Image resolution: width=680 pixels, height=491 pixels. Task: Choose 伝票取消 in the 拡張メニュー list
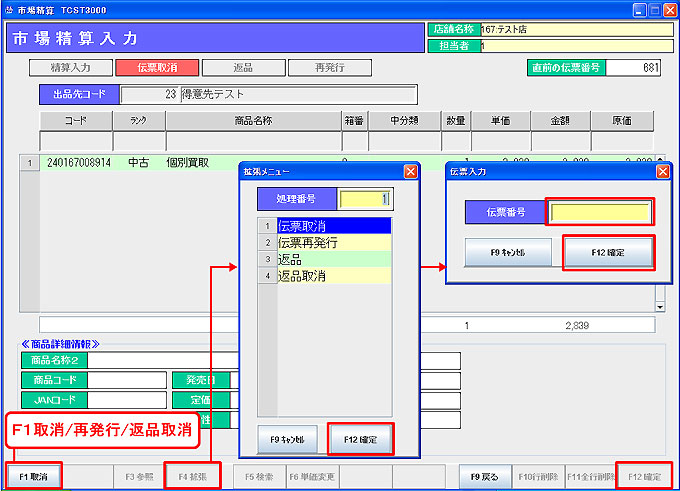(334, 226)
